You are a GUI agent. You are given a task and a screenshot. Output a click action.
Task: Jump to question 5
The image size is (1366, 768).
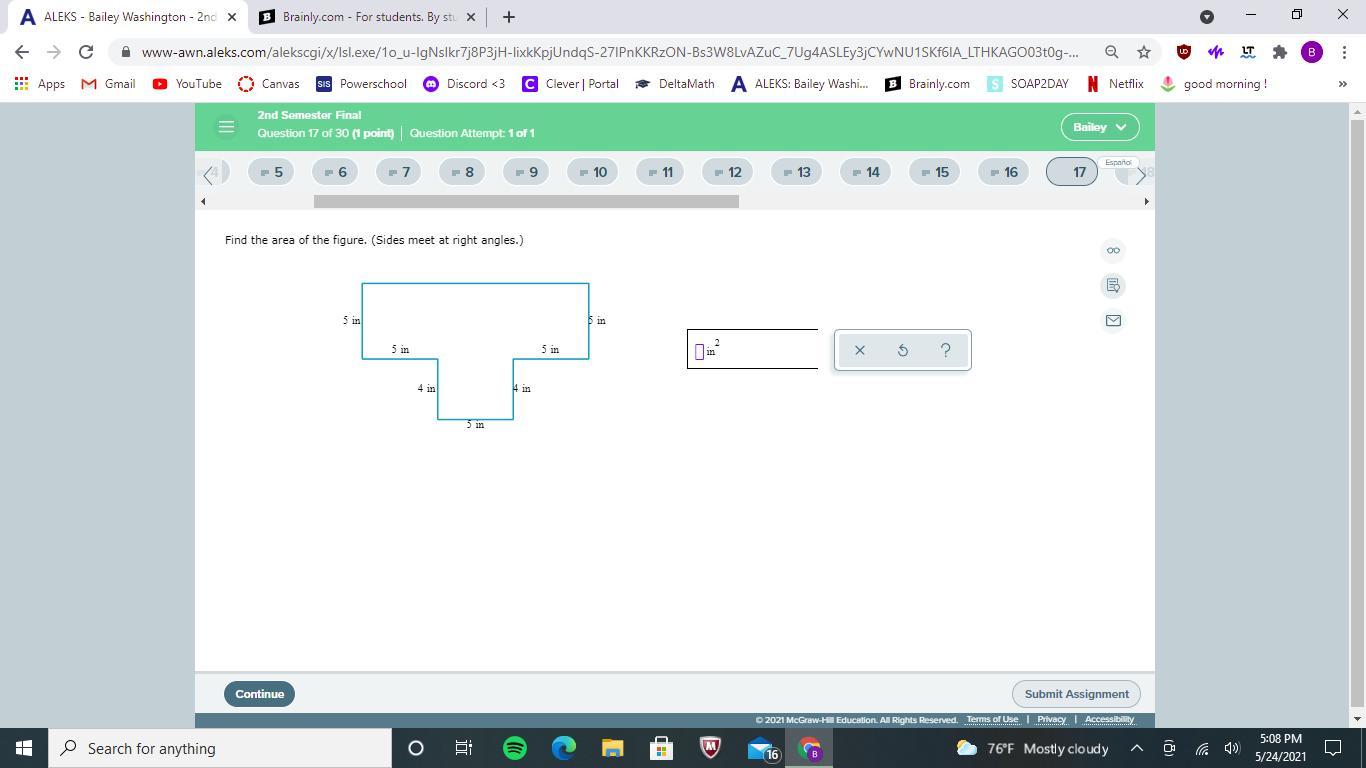[272, 172]
